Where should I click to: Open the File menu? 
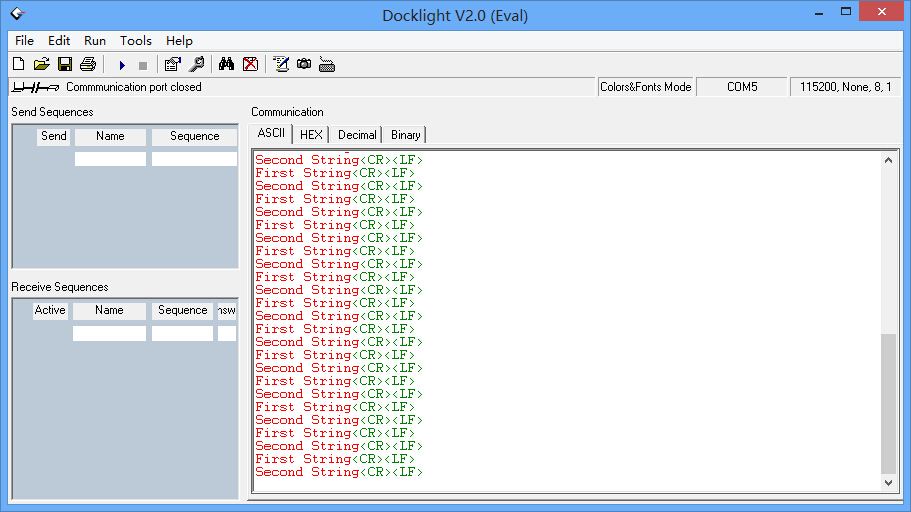24,41
